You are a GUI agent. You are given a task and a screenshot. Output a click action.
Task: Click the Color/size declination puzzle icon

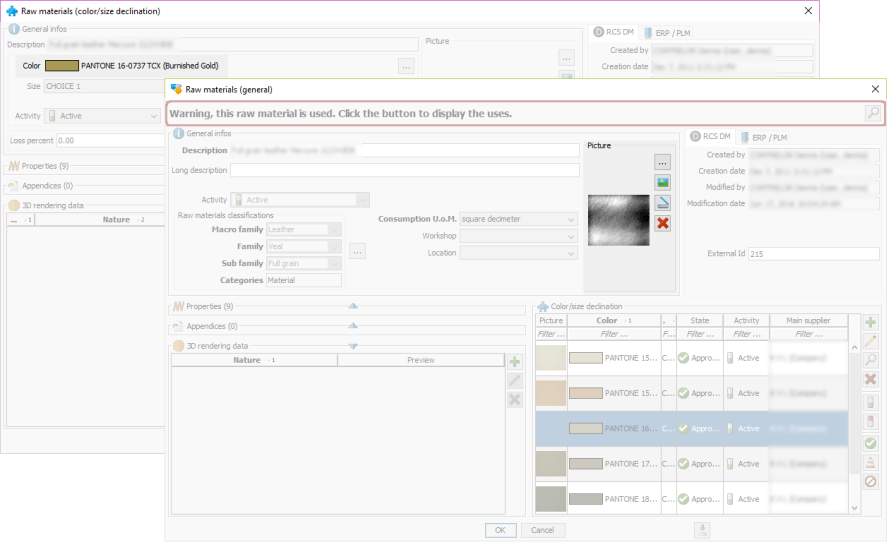click(x=543, y=306)
